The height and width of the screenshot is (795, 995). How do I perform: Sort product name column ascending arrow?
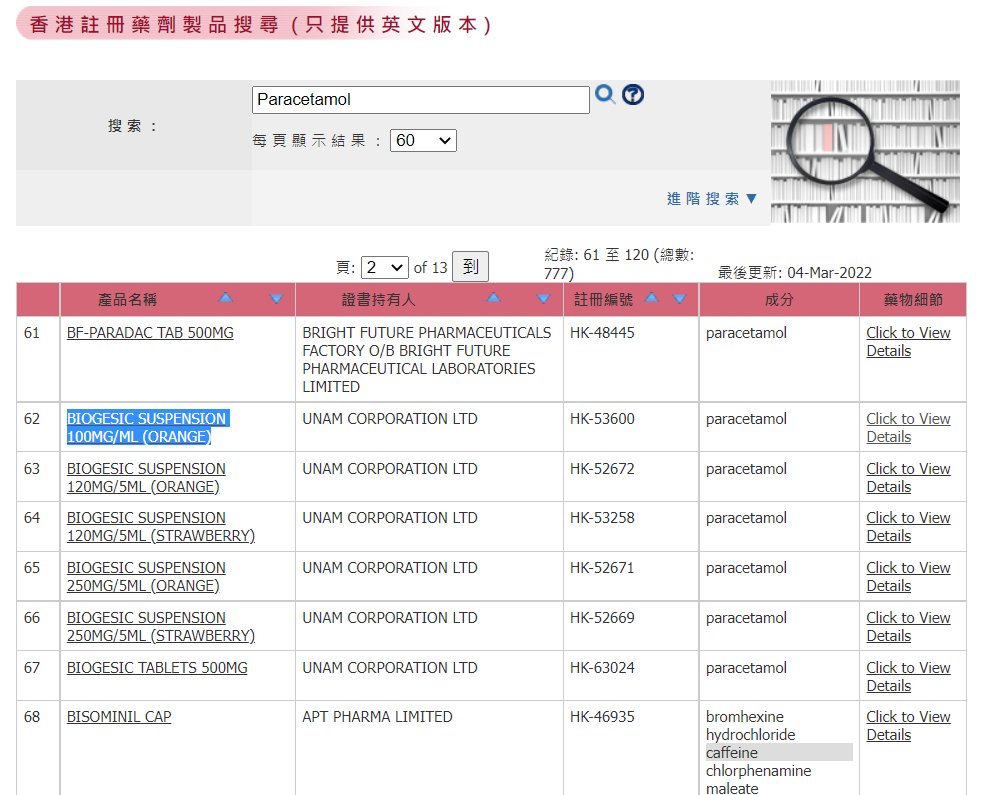[226, 299]
